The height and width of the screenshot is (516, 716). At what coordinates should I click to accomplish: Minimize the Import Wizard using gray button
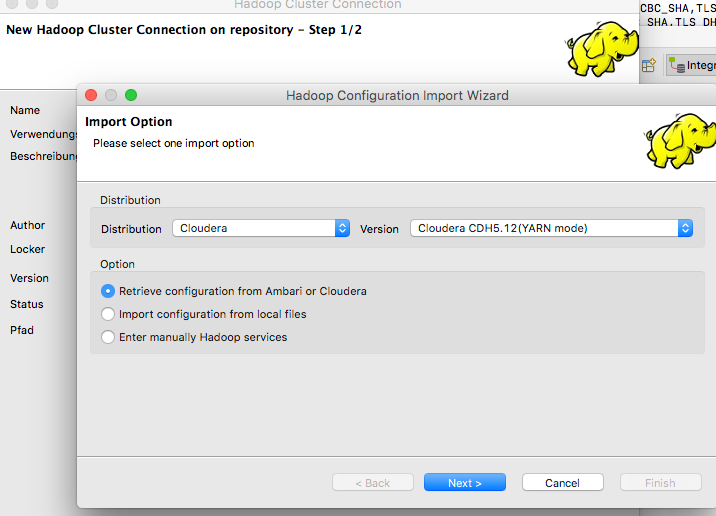111,95
